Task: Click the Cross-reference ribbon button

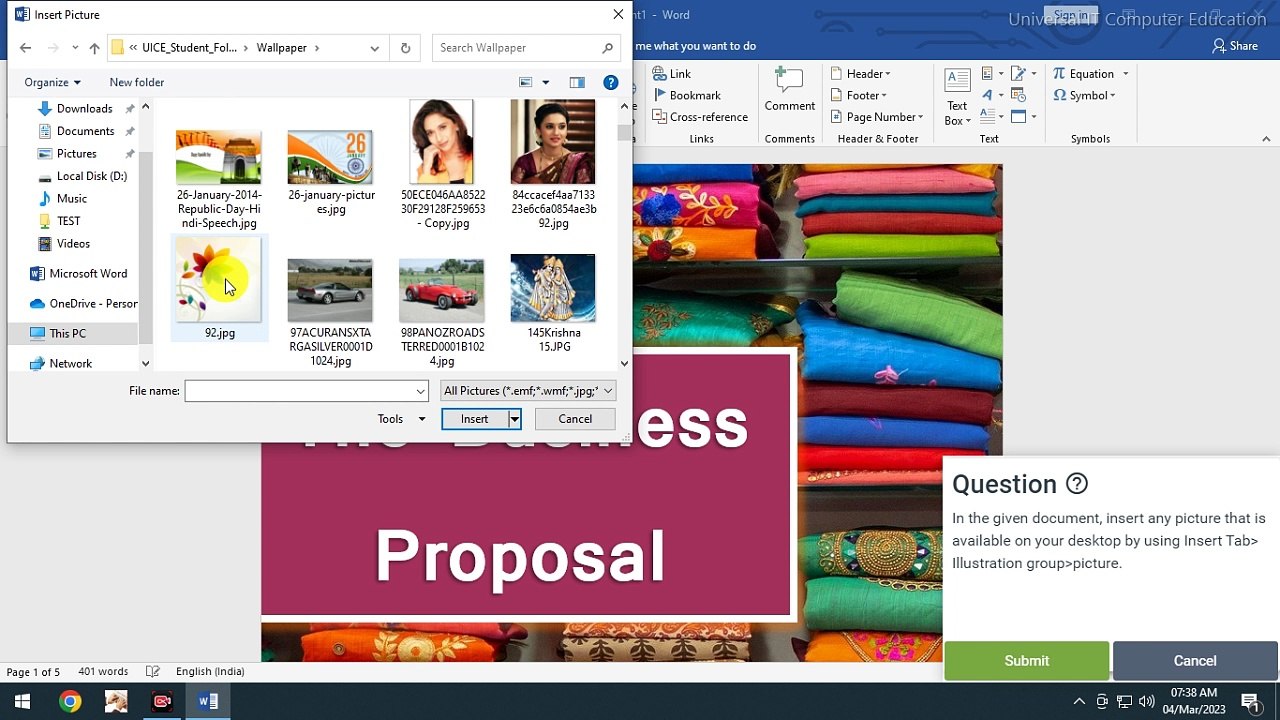Action: click(700, 117)
